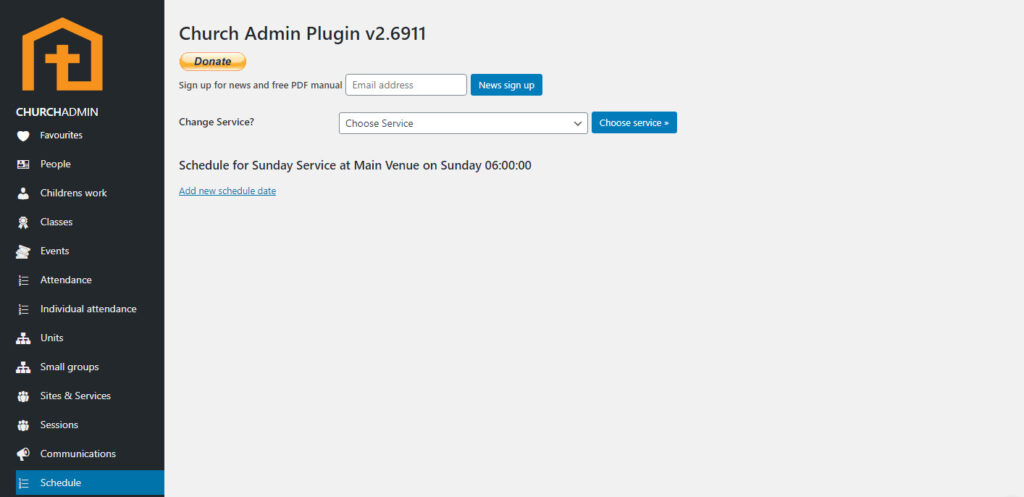1024x497 pixels.
Task: Open the Choose Service dropdown
Action: pos(463,123)
